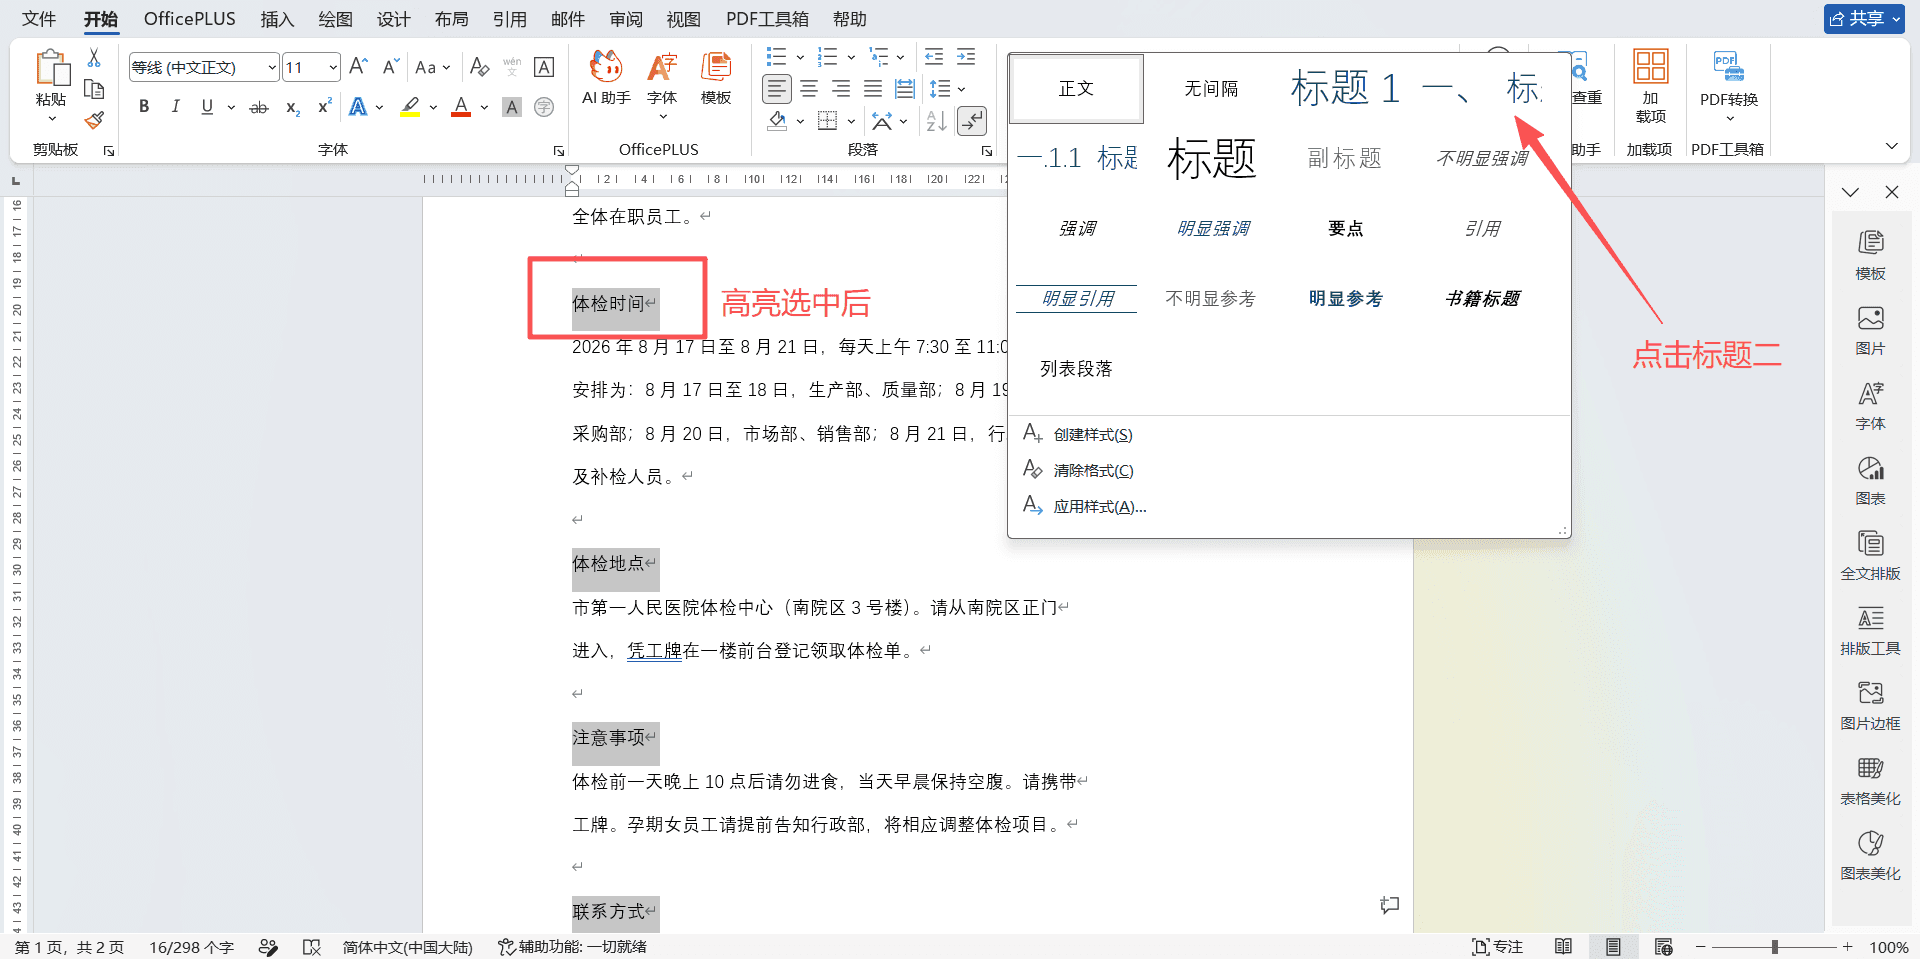Increase paragraph indent
This screenshot has height=959, width=1920.
pos(966,57)
